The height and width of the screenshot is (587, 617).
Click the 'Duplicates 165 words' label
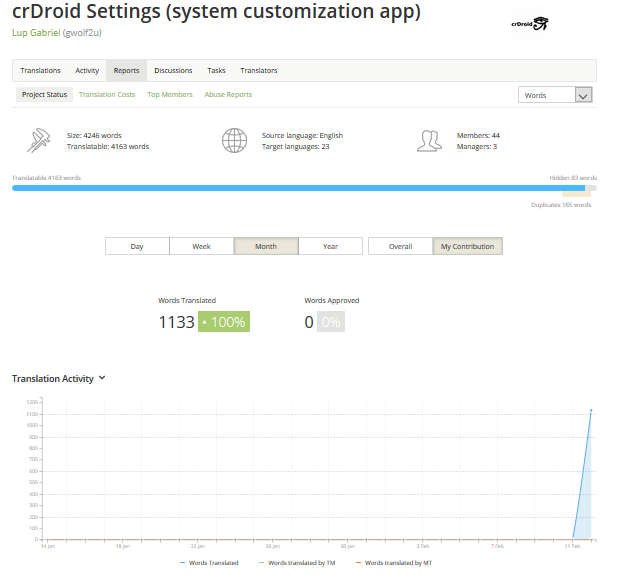561,205
